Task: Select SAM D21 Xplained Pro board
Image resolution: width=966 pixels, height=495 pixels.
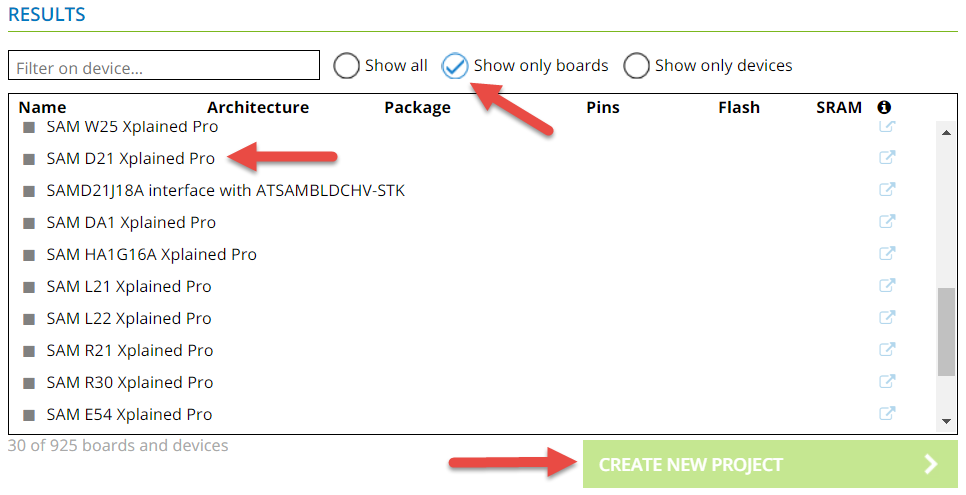Action: point(130,158)
